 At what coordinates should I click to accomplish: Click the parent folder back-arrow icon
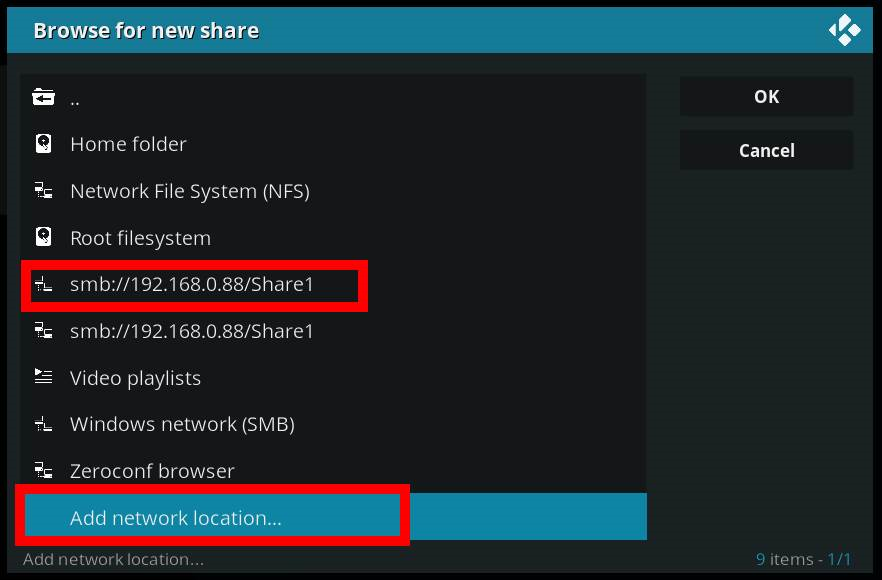[x=43, y=97]
